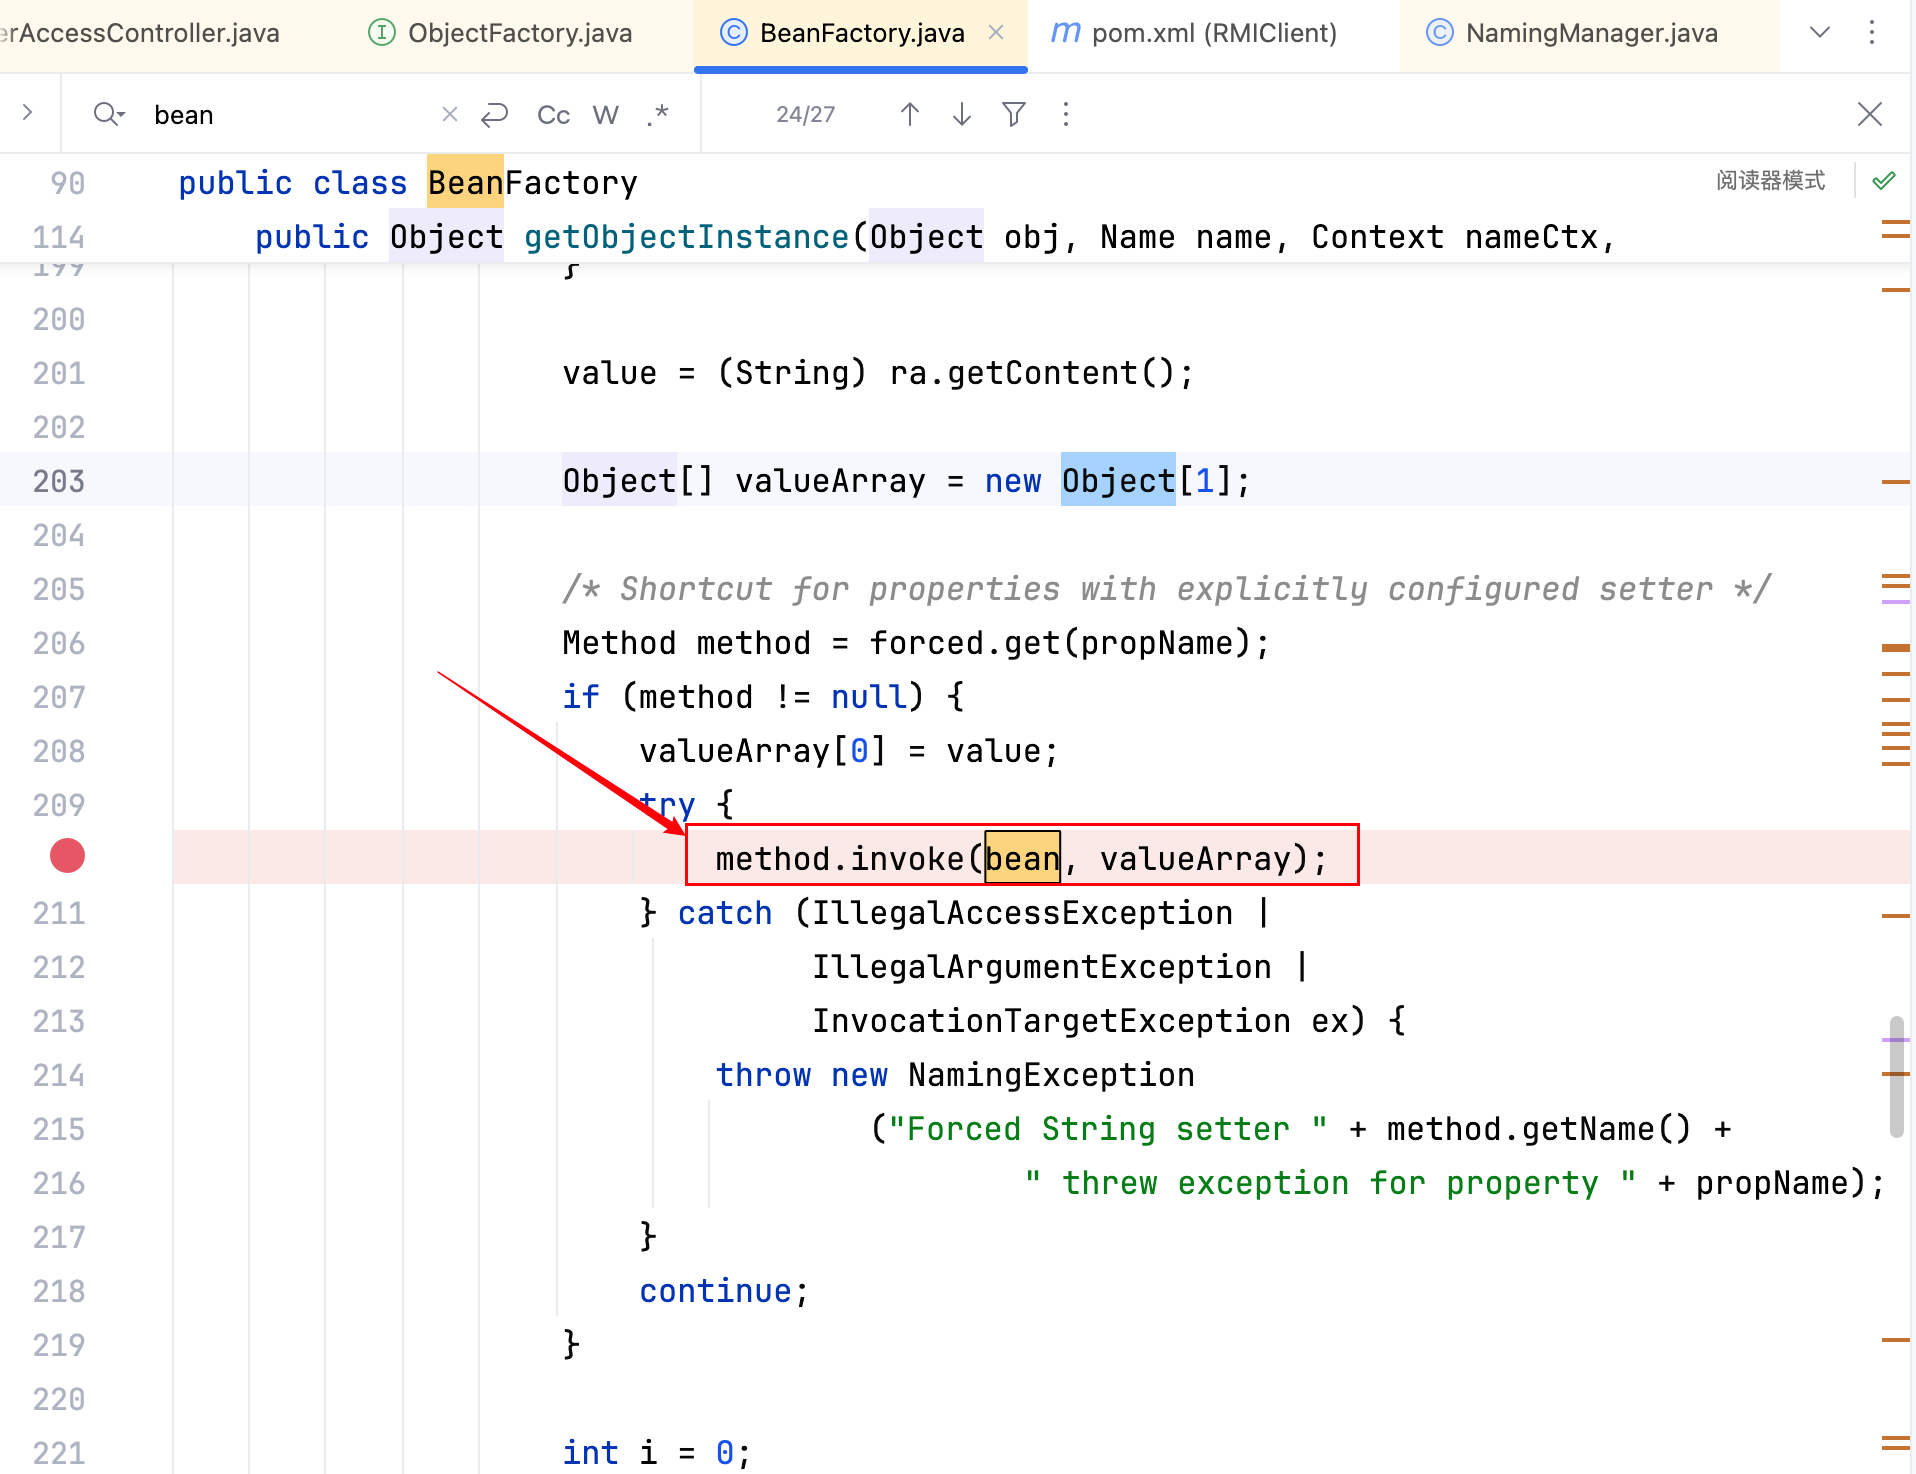Insert a new line in search field

tap(495, 115)
